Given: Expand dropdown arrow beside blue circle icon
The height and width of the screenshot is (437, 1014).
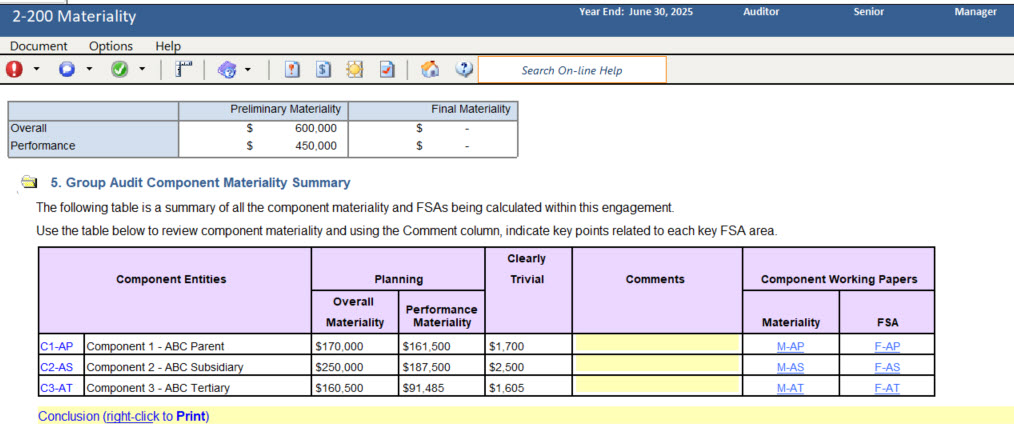Looking at the screenshot, I should pyautogui.click(x=89, y=70).
